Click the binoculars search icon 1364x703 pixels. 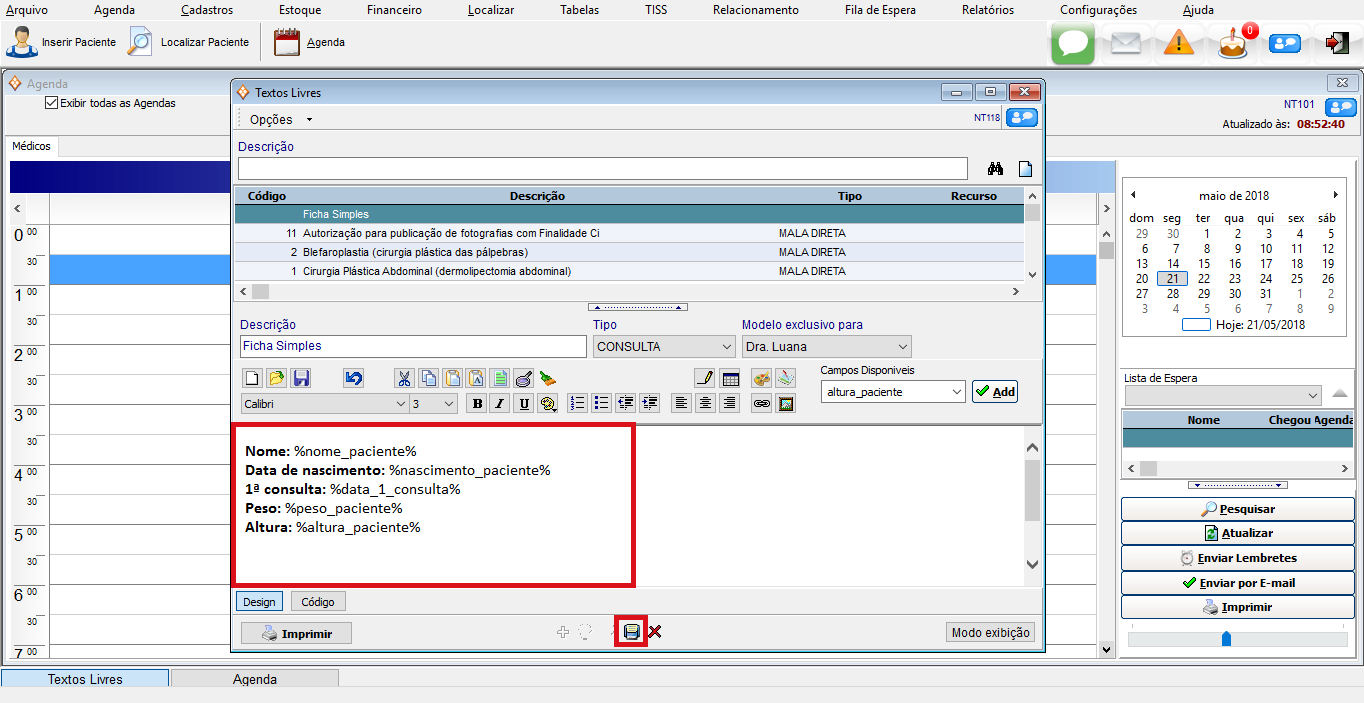click(995, 168)
